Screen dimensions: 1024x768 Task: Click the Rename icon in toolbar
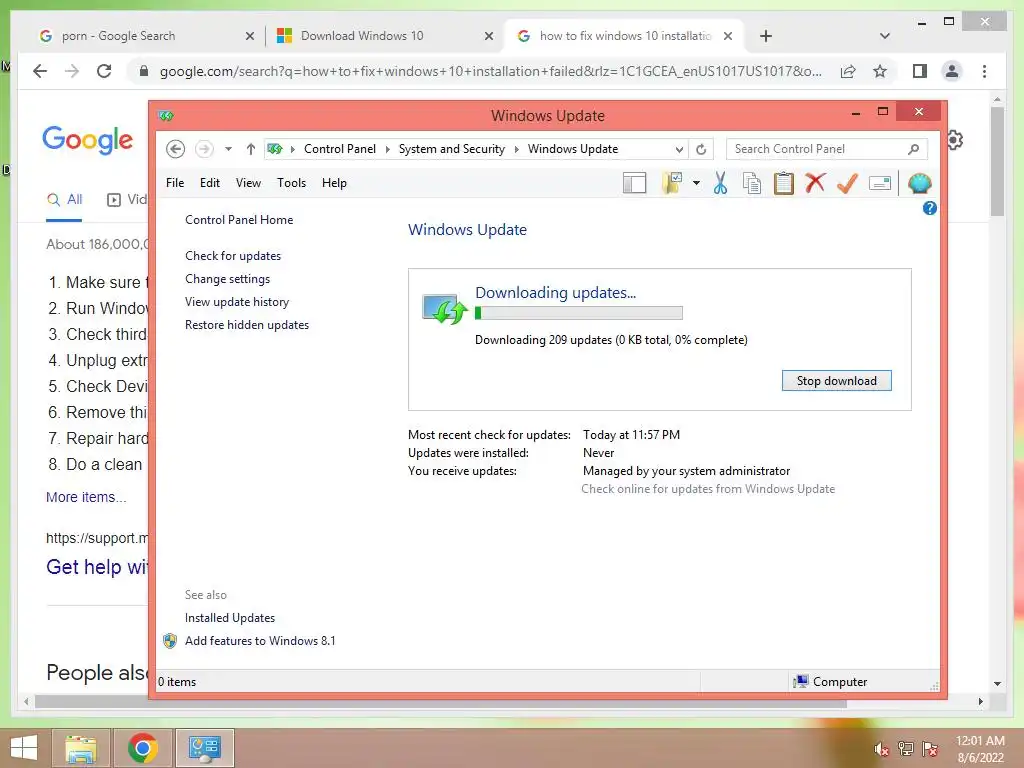click(880, 184)
